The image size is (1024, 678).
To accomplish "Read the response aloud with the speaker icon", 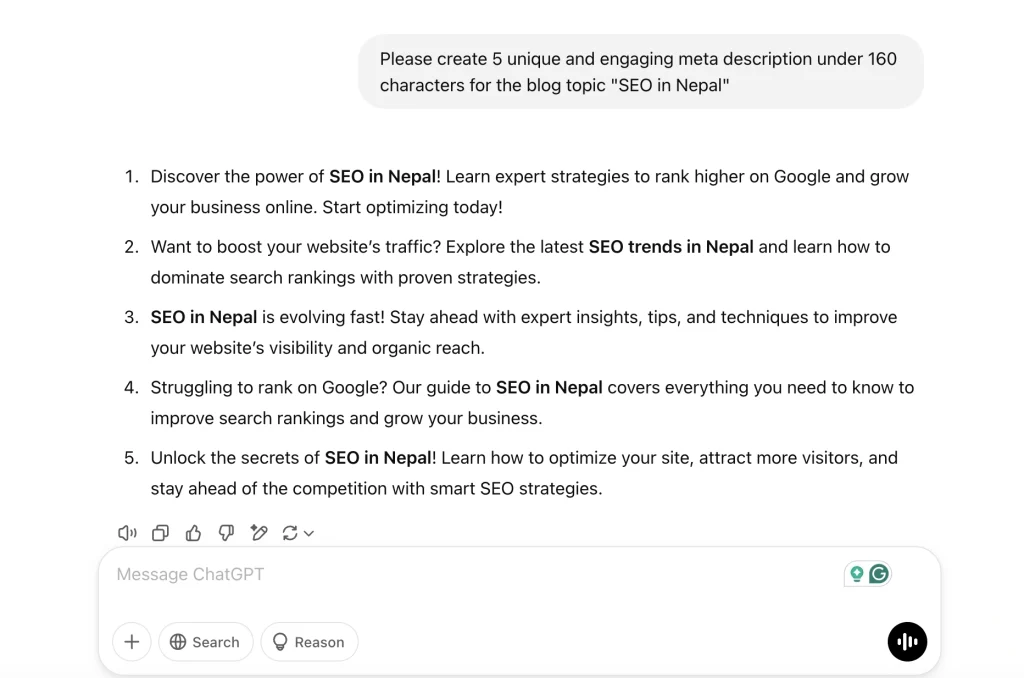I will 127,532.
